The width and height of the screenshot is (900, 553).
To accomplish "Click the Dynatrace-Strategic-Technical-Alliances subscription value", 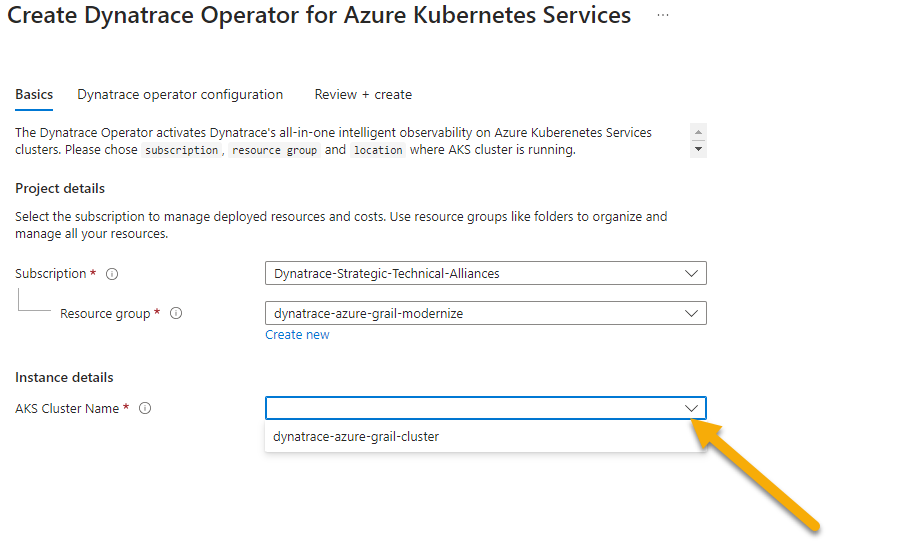I will tap(387, 274).
